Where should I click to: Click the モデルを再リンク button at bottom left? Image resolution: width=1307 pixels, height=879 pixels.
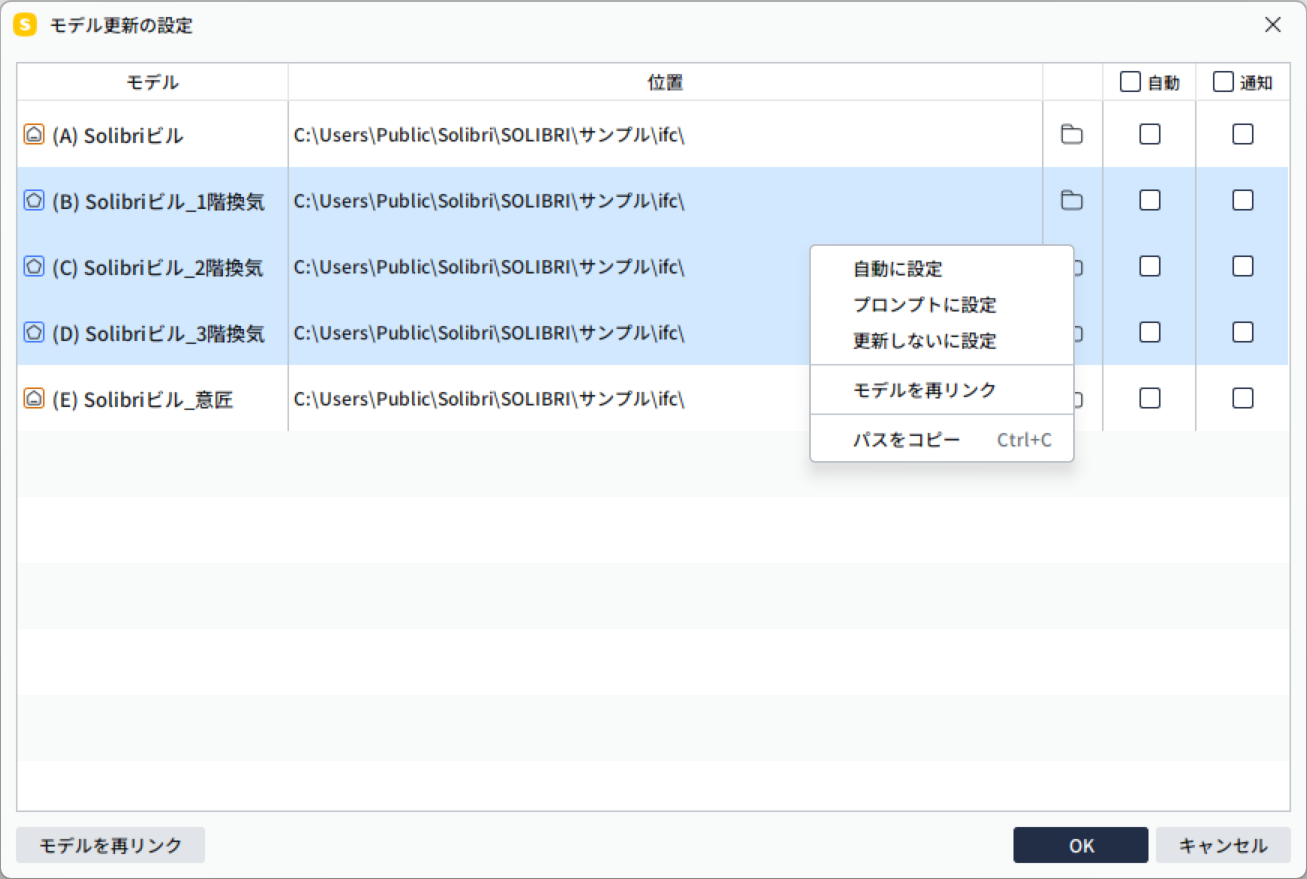click(x=111, y=845)
